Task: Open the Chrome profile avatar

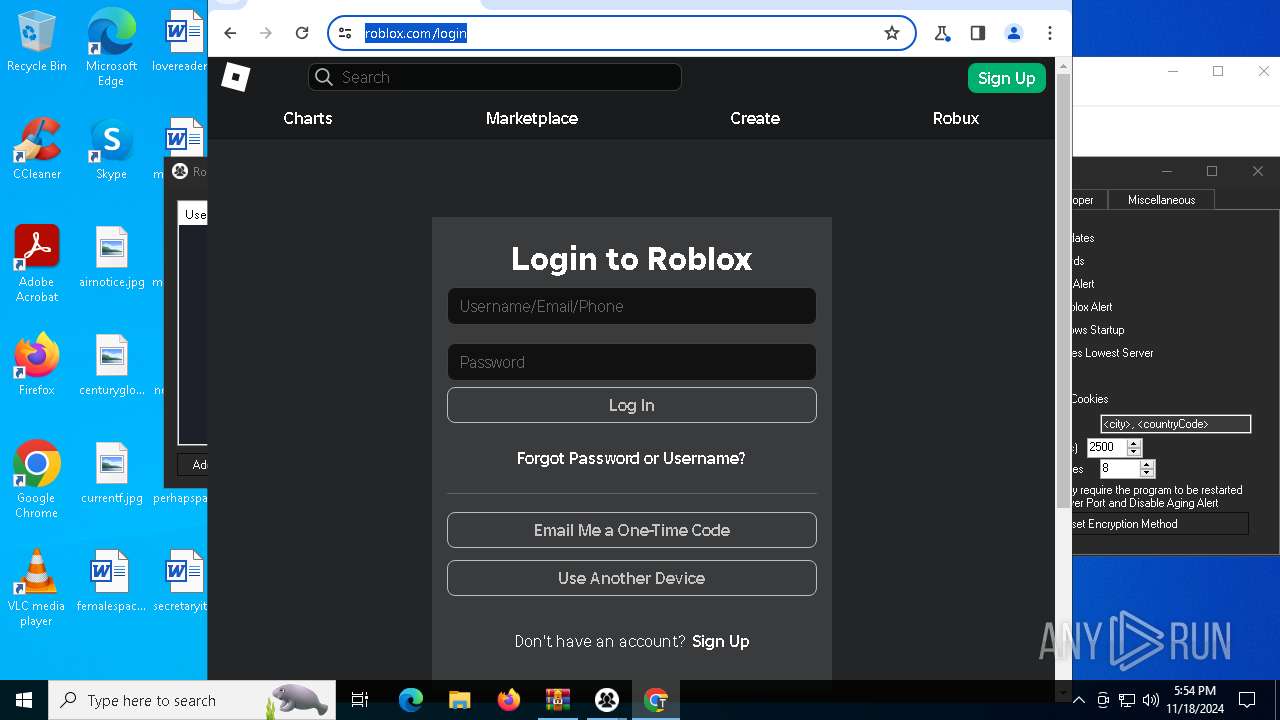Action: click(1014, 33)
